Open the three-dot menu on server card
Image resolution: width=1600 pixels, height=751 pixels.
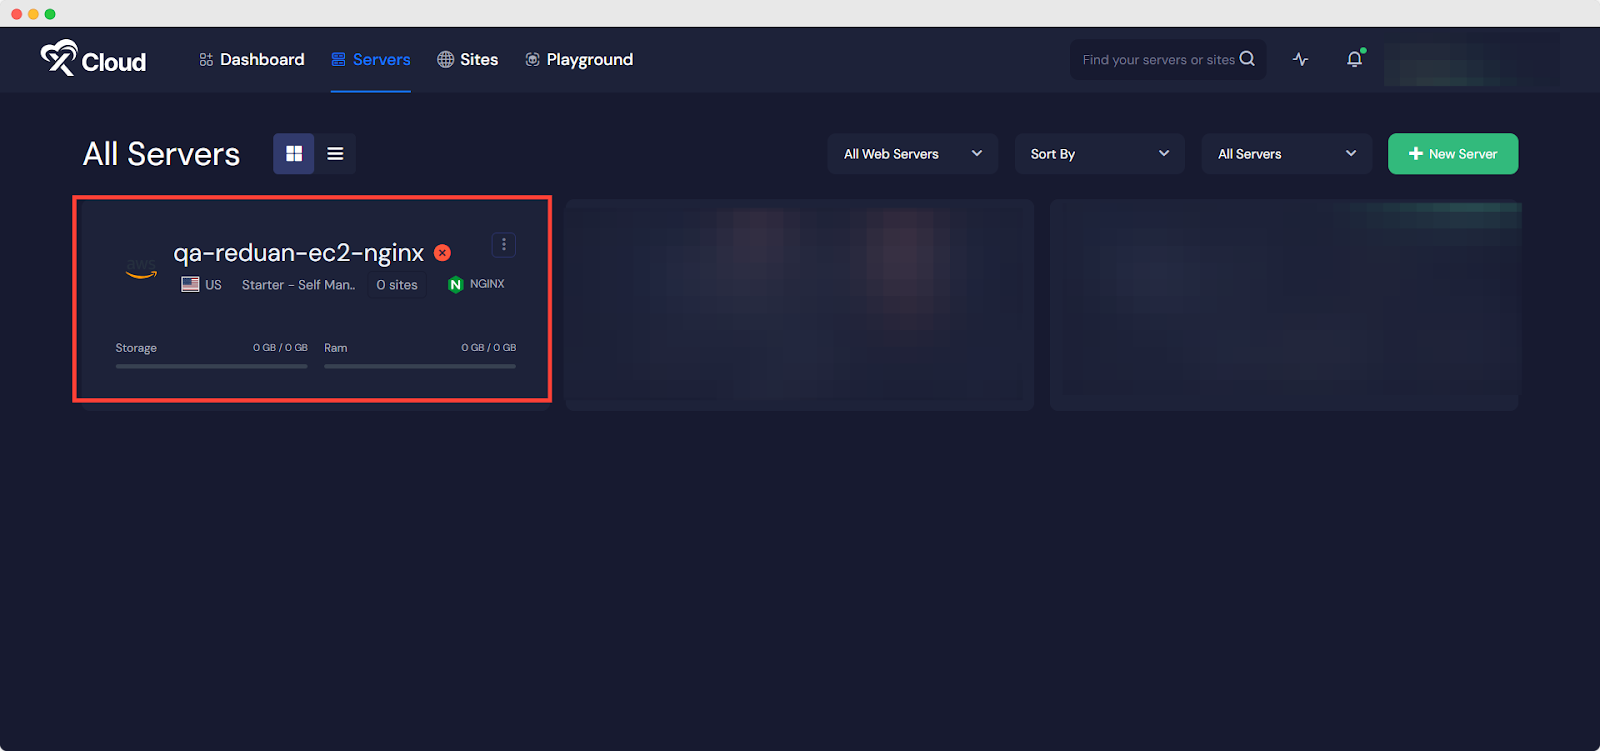(x=504, y=245)
